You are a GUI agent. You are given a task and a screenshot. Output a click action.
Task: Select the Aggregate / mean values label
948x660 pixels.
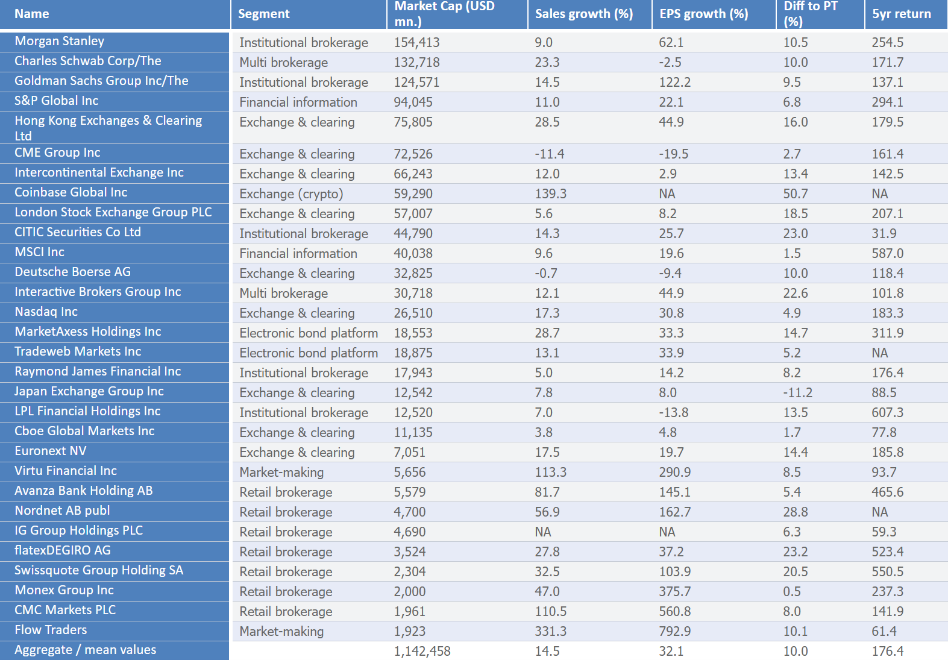coord(85,650)
